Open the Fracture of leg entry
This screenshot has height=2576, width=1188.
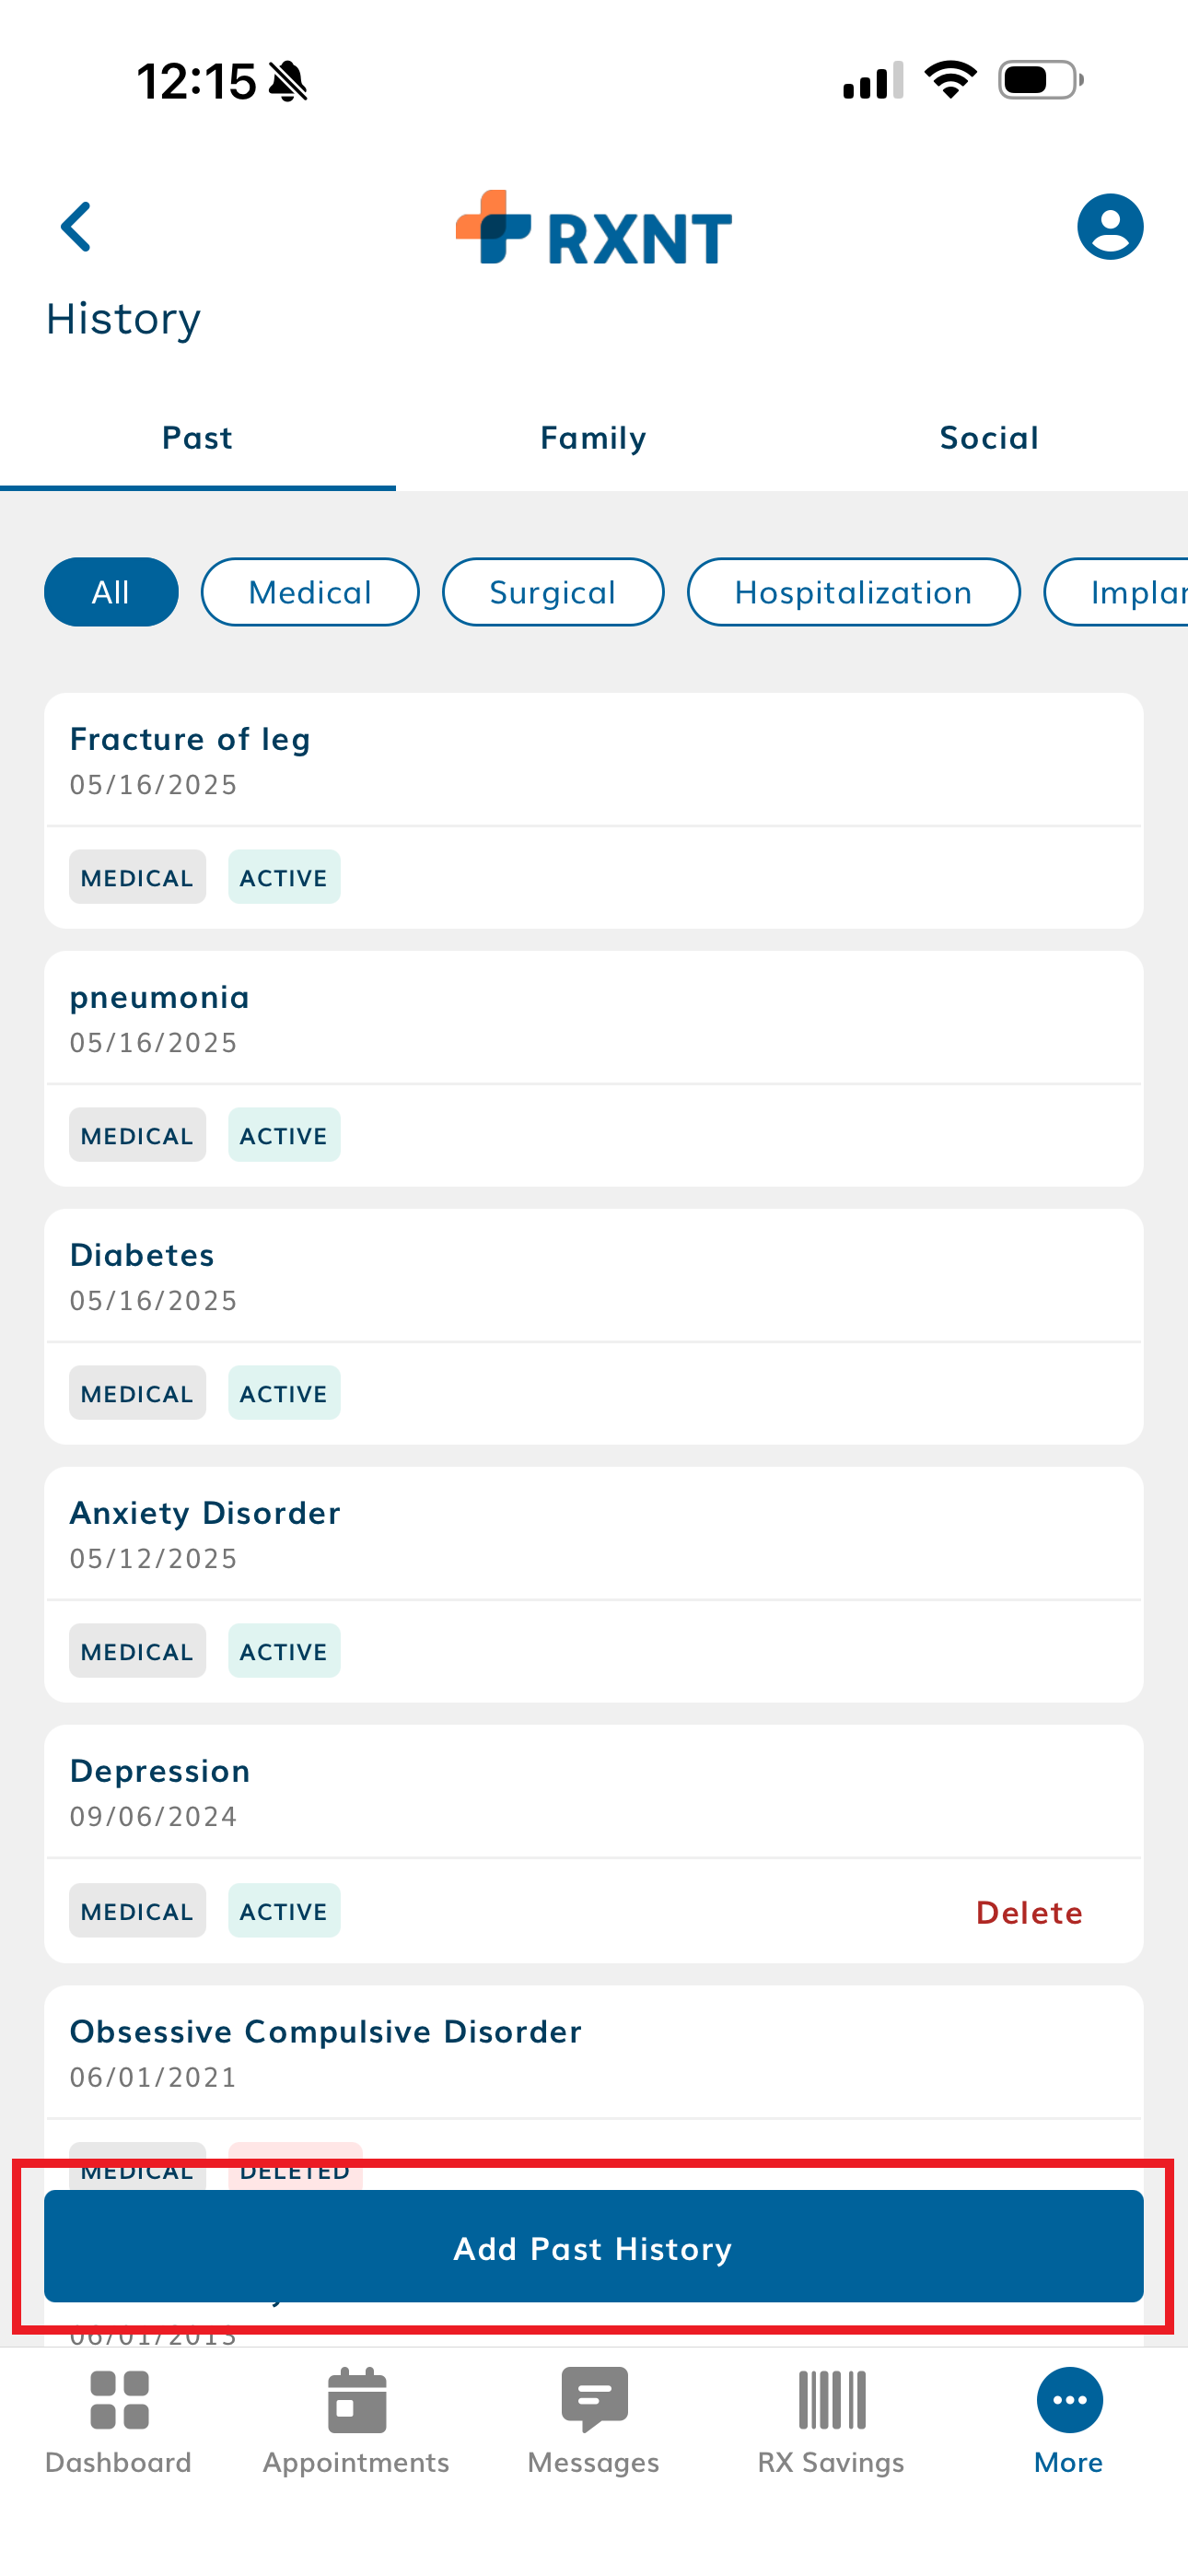point(594,760)
